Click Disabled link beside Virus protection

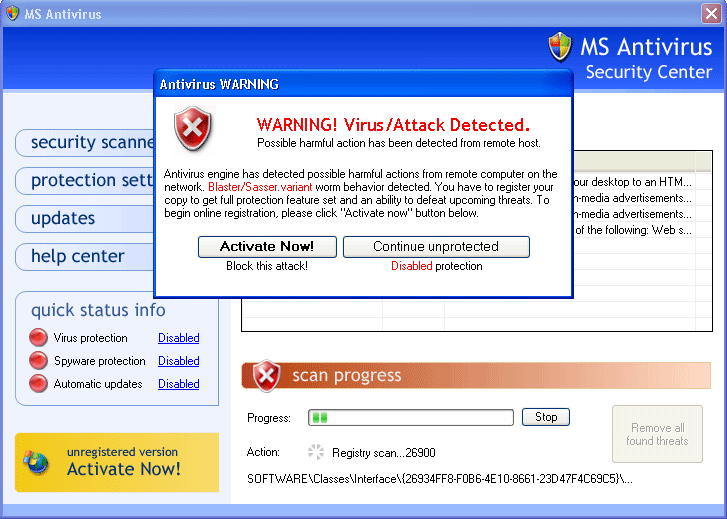[178, 338]
